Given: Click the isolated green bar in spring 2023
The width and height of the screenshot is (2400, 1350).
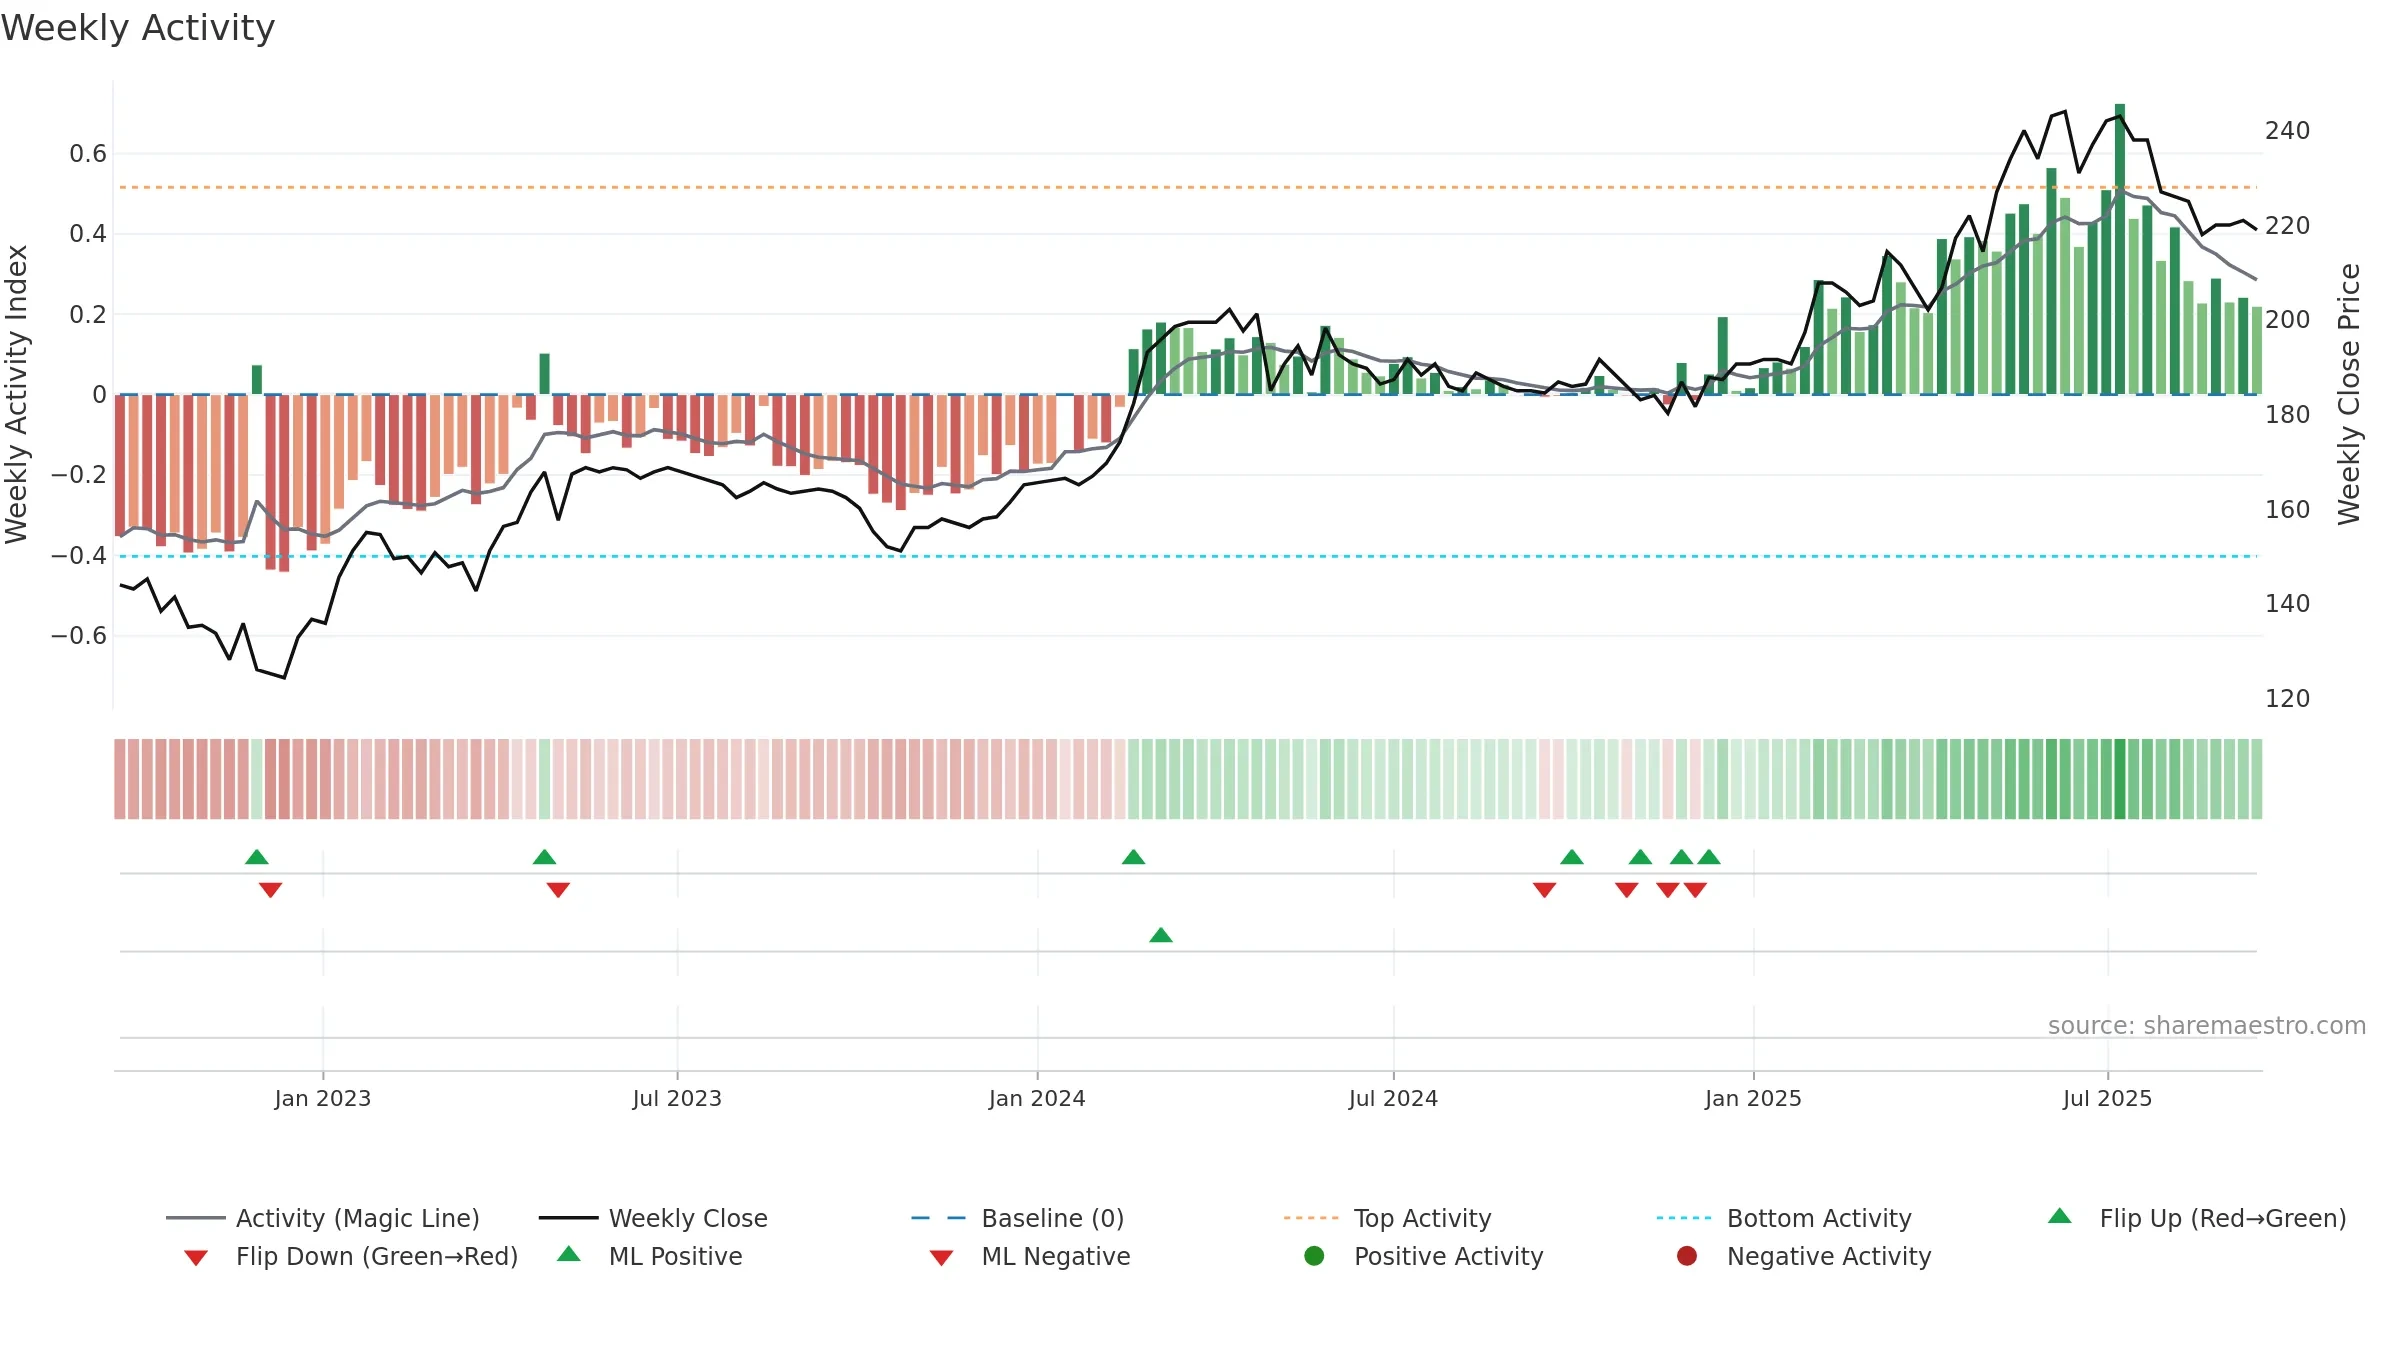Looking at the screenshot, I should point(544,374).
